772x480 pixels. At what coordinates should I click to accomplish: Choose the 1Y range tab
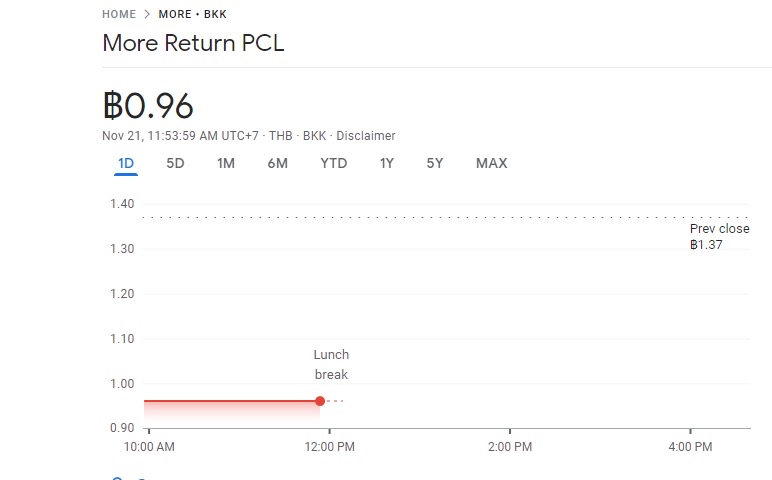[386, 163]
